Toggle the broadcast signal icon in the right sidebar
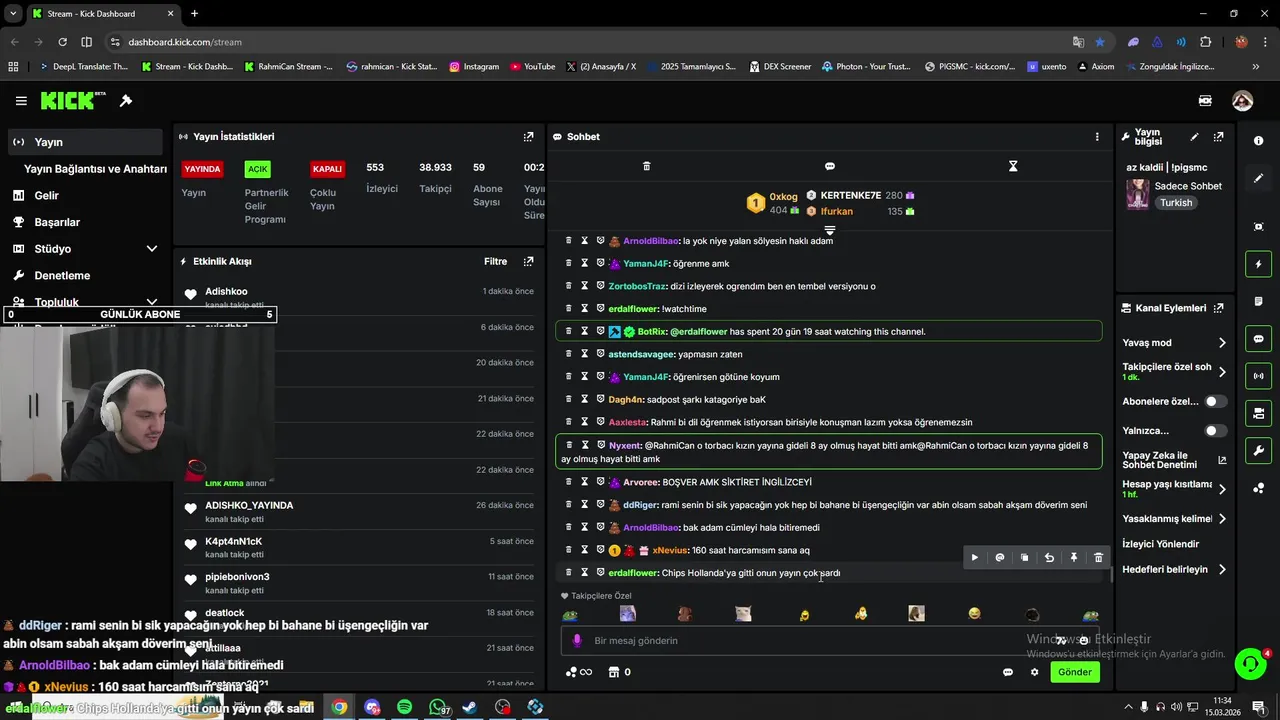The image size is (1280, 720). 1258,376
